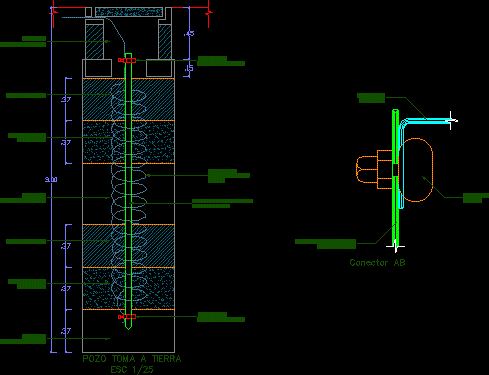Select the red clamp at the rod top
The width and height of the screenshot is (489, 375).
pos(127,60)
